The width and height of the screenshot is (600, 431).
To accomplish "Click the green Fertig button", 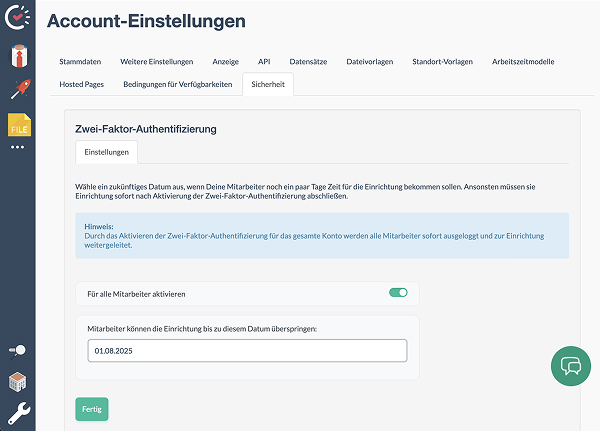I will pyautogui.click(x=92, y=409).
